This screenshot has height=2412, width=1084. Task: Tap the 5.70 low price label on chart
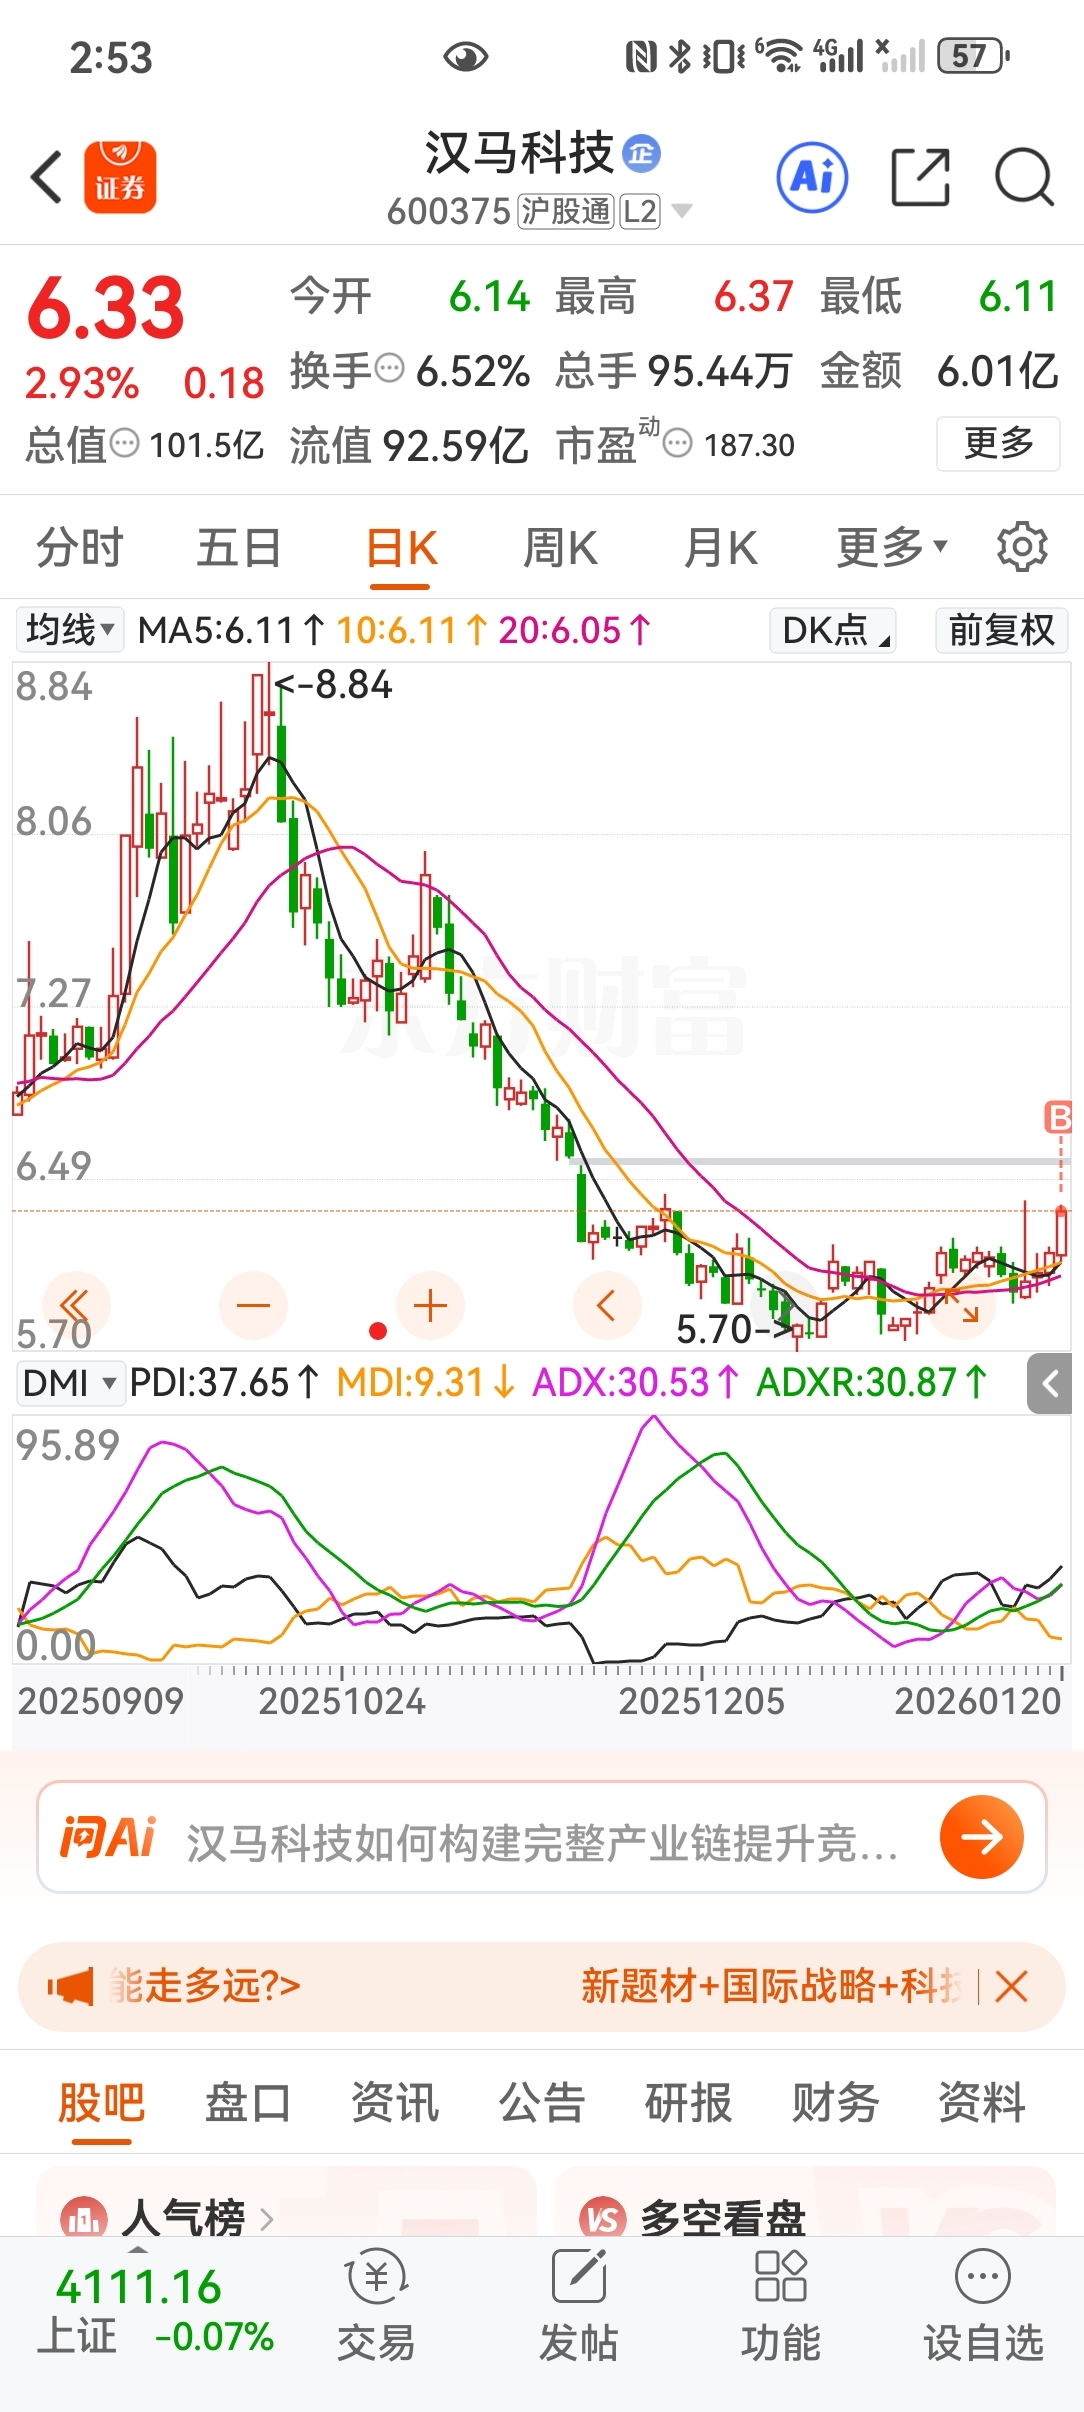(735, 1330)
